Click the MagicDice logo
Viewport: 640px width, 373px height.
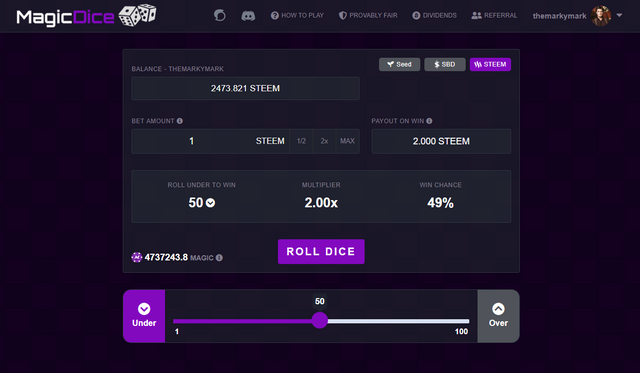[86, 16]
